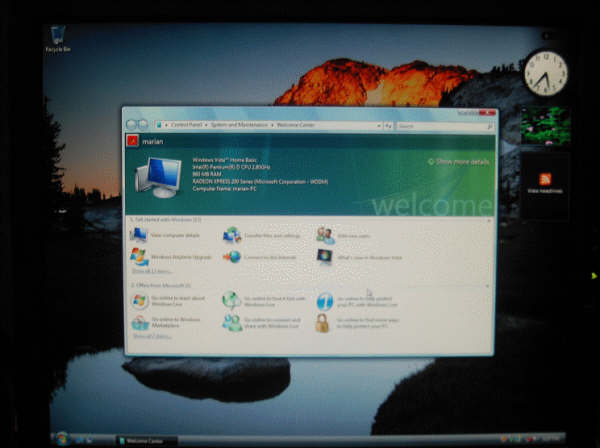
Task: Open the Recycle Bin on the desktop
Action: [58, 39]
